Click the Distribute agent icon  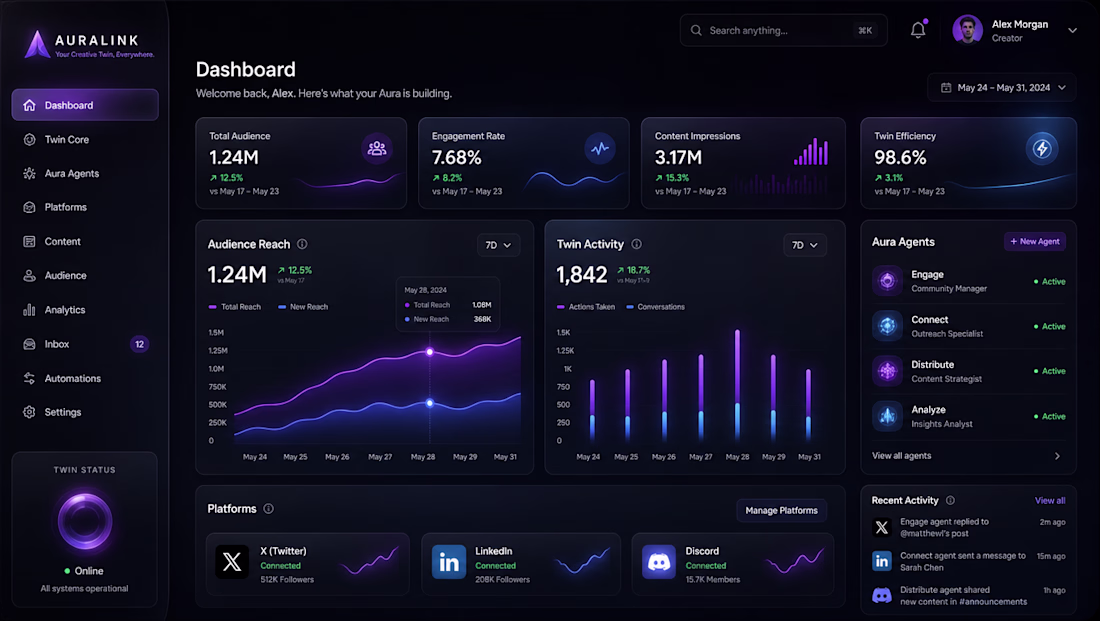click(x=887, y=371)
